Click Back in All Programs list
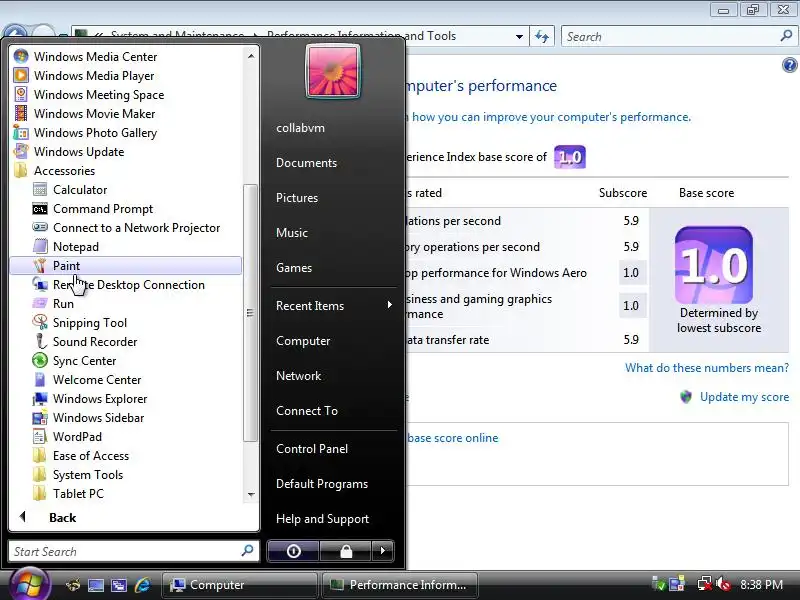The image size is (800, 600). [x=62, y=517]
